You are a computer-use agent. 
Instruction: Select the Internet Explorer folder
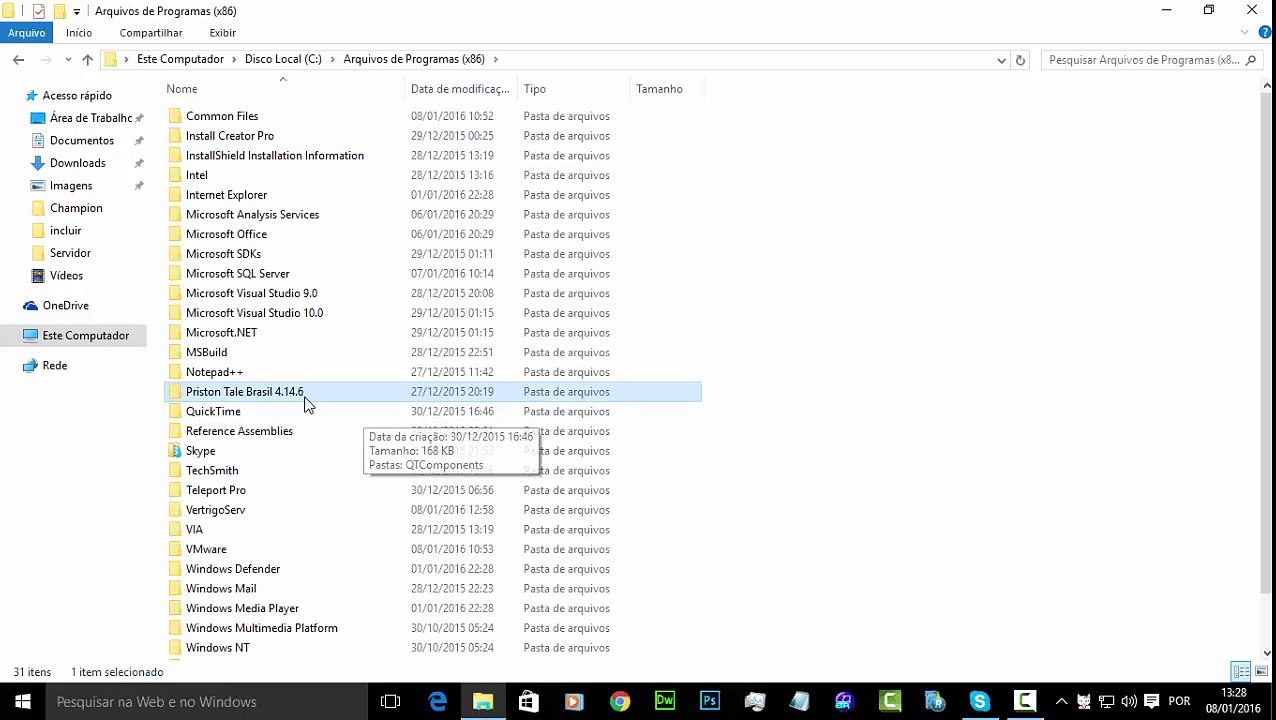coord(226,195)
